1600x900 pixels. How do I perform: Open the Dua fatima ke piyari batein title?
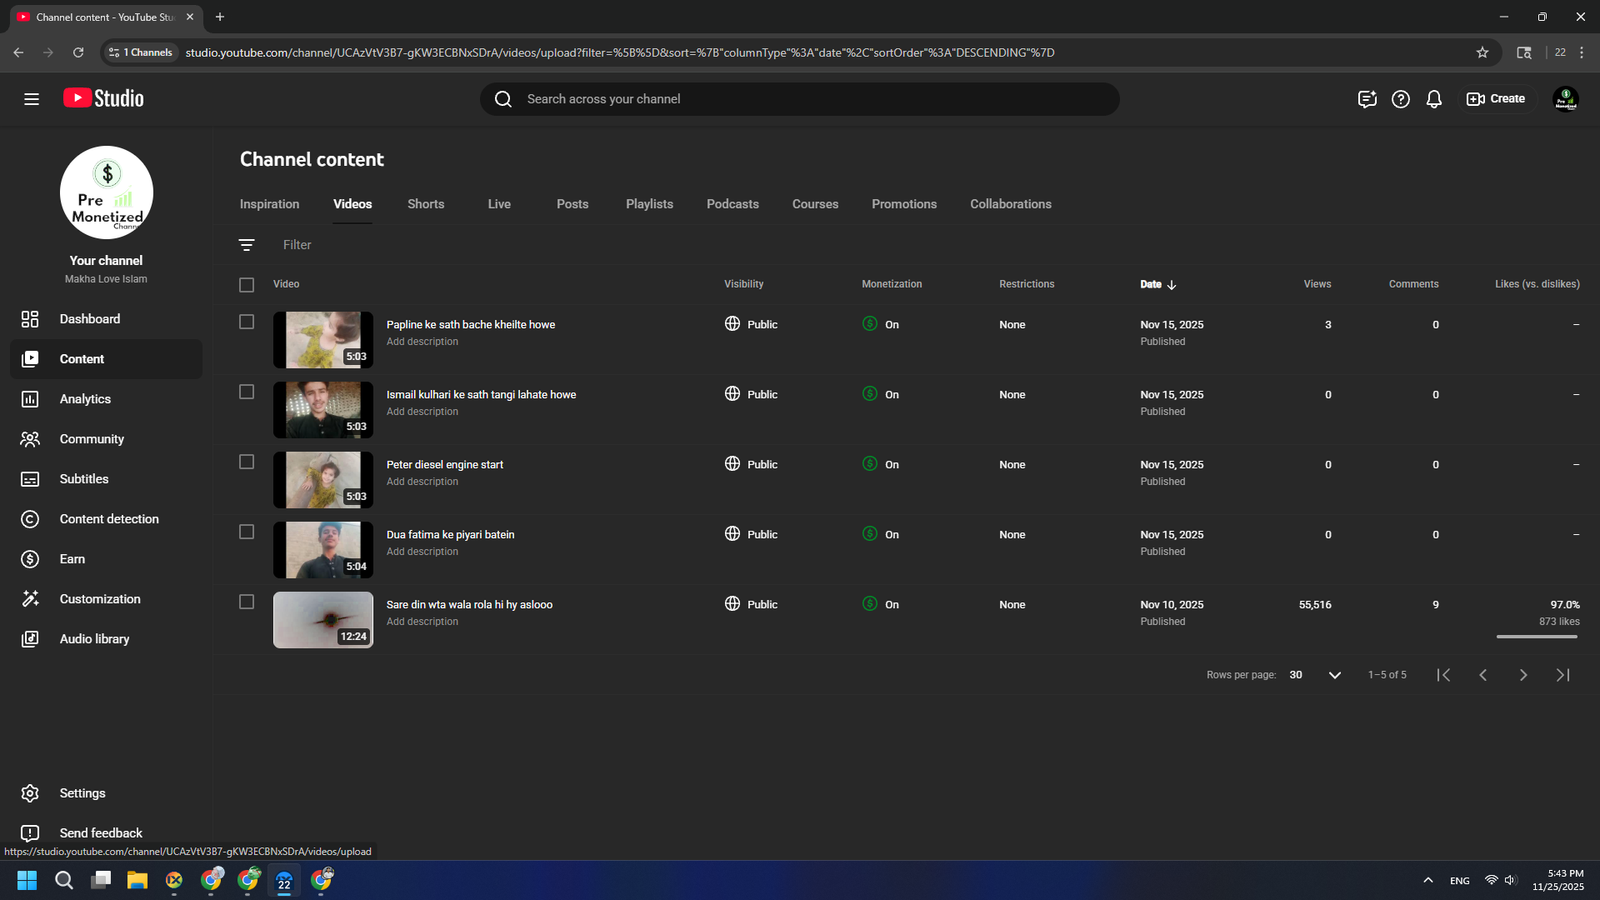[450, 535]
